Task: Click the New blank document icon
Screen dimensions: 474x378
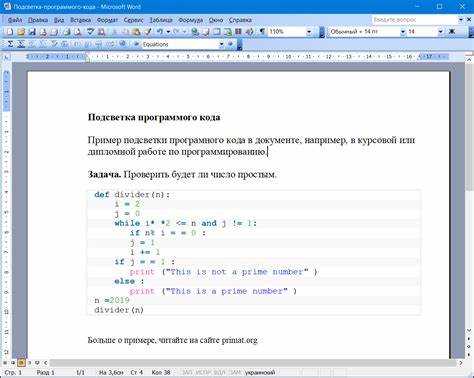Action: point(10,32)
